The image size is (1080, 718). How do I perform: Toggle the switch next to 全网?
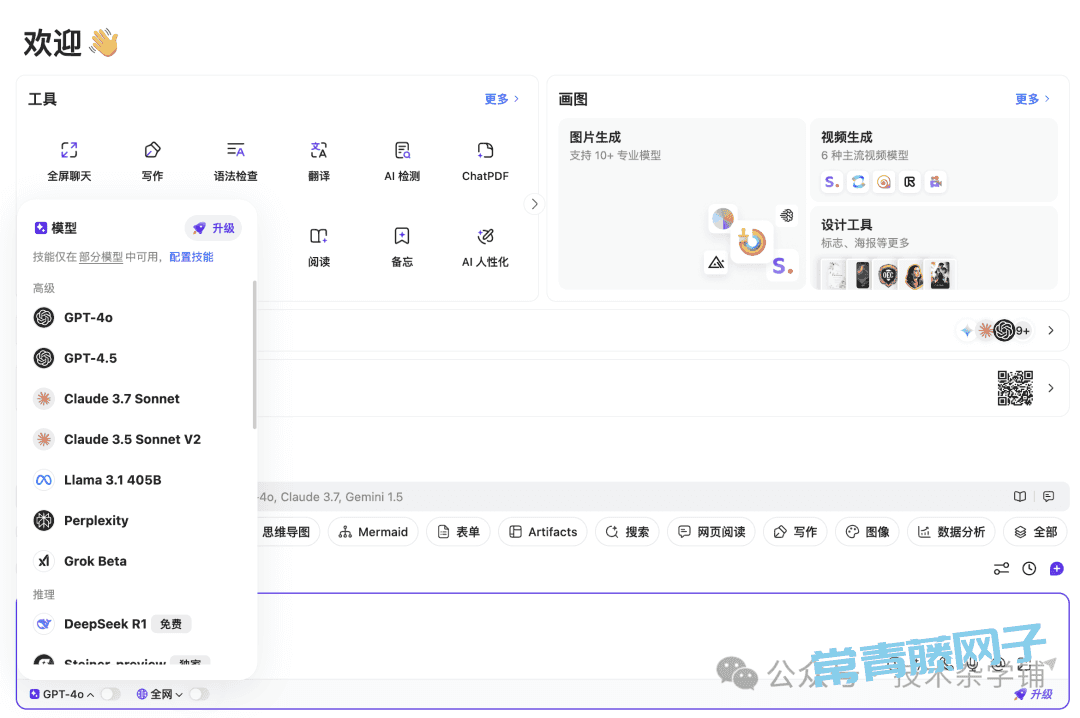pyautogui.click(x=199, y=694)
